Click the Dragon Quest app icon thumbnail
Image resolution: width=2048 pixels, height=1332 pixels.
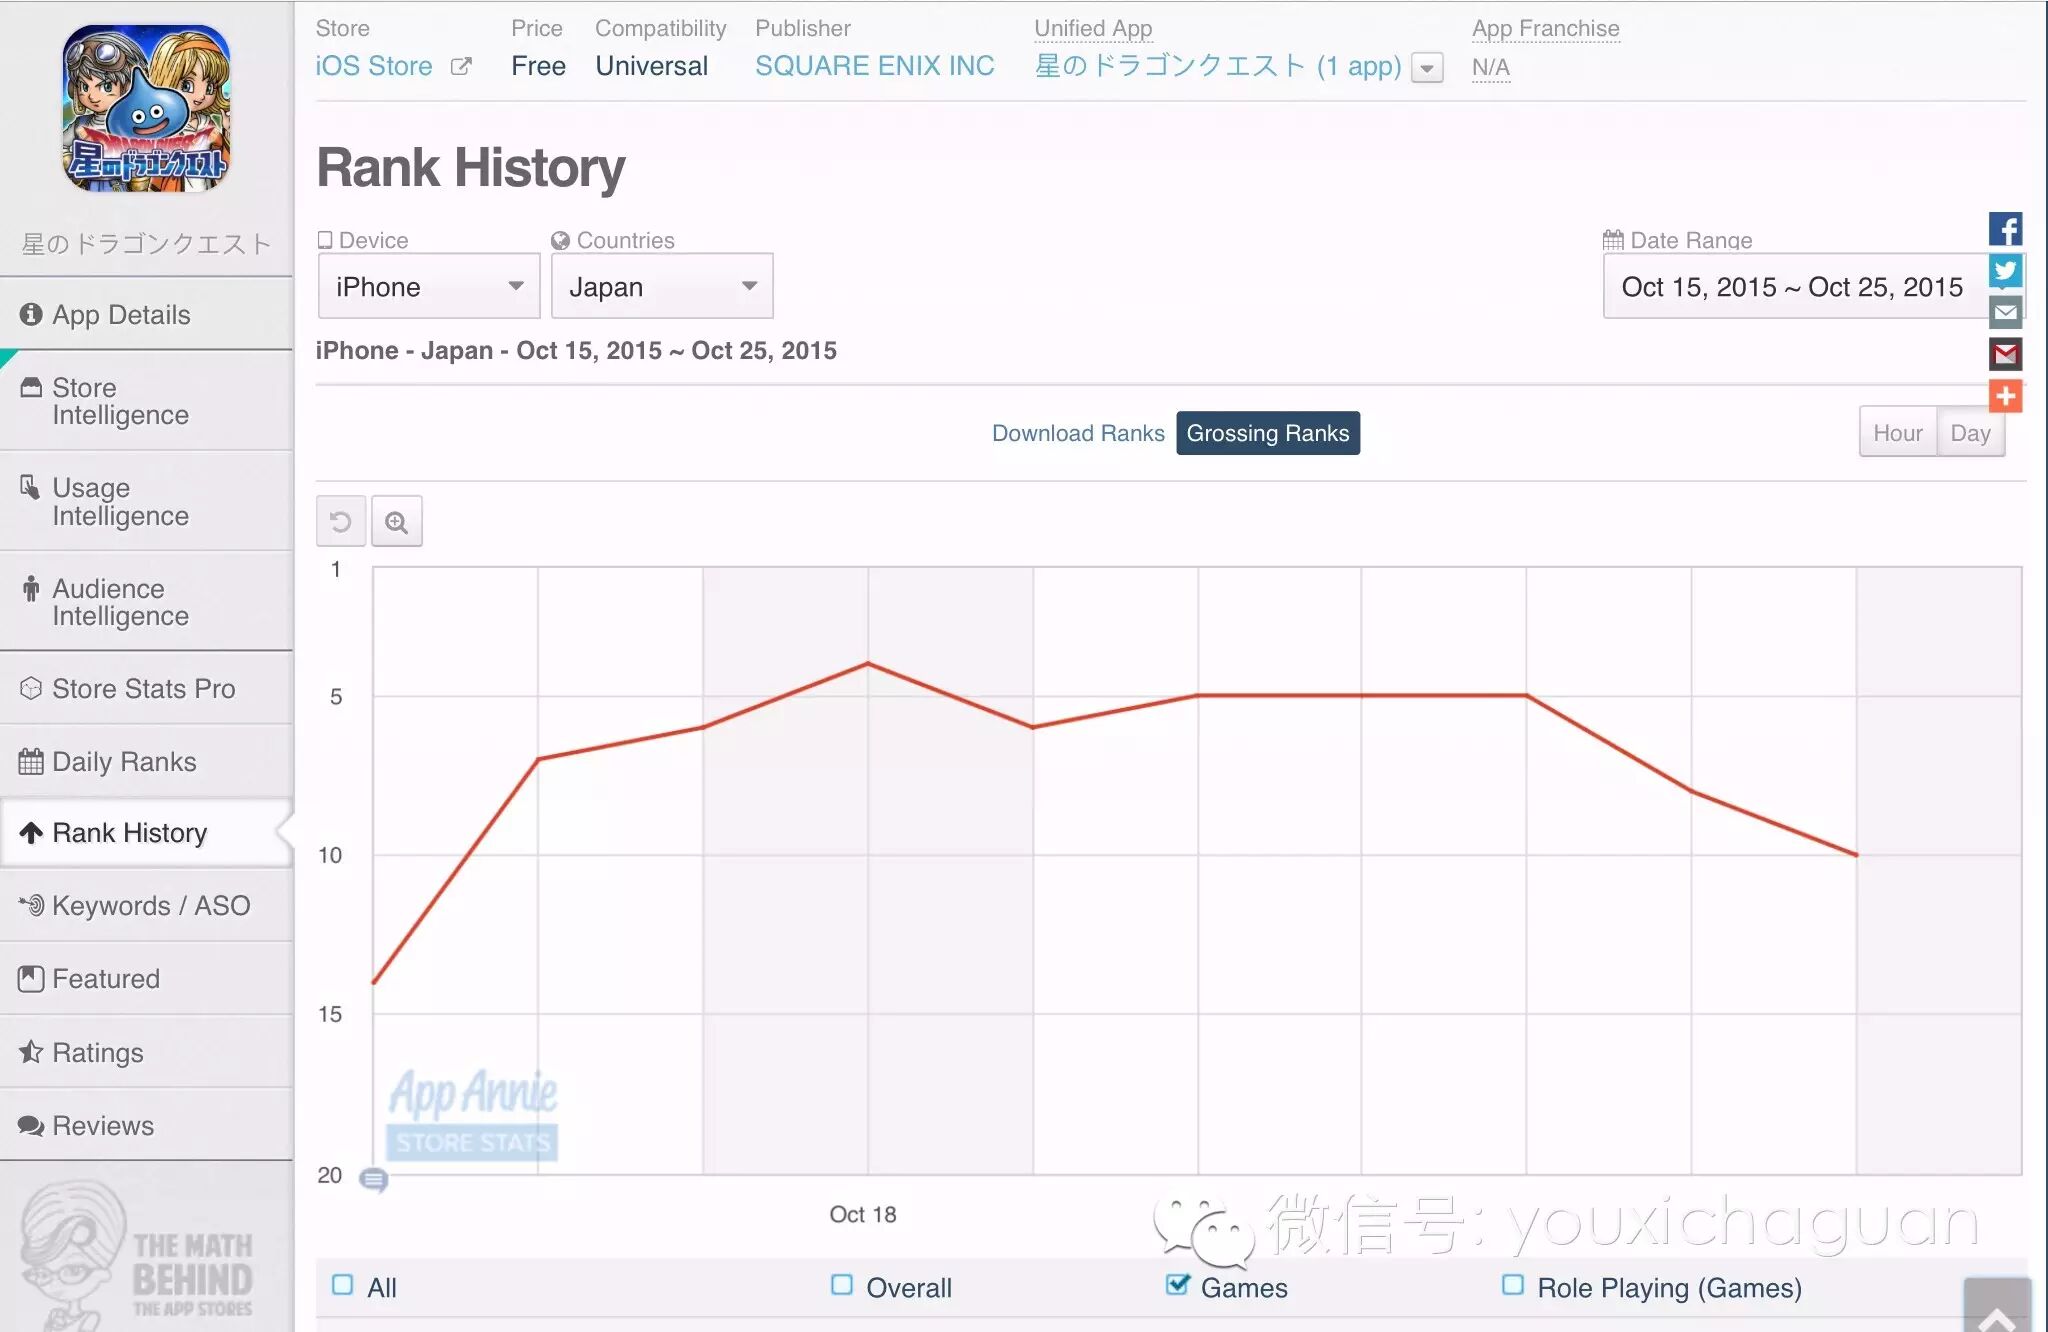pos(146,108)
